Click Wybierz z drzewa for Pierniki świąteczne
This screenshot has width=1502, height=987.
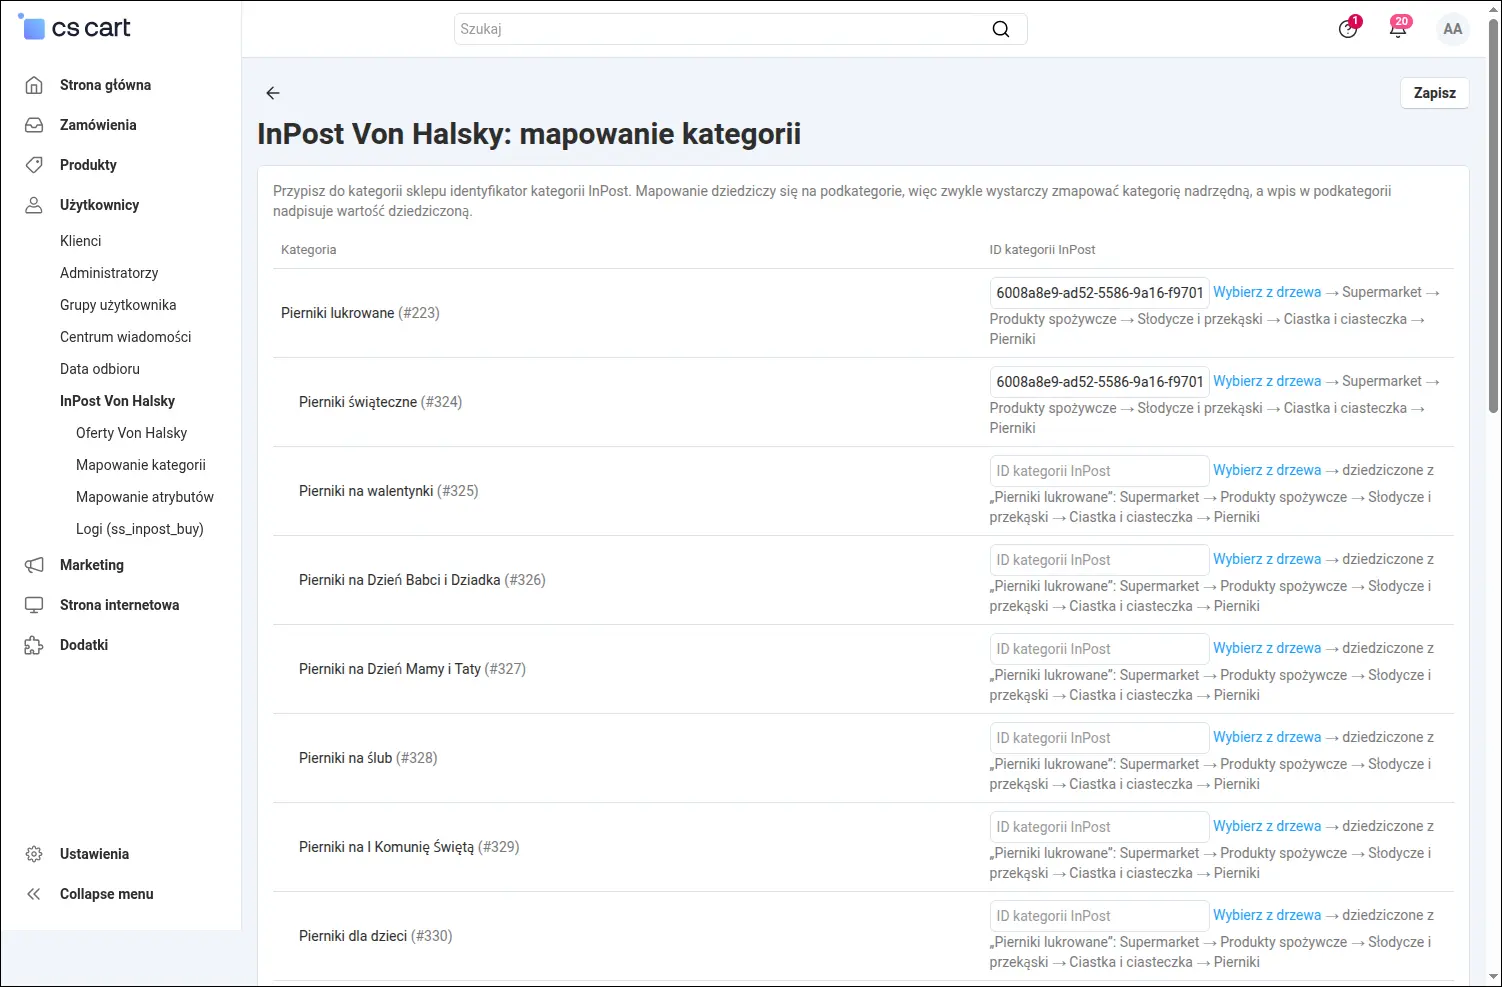tap(1267, 381)
